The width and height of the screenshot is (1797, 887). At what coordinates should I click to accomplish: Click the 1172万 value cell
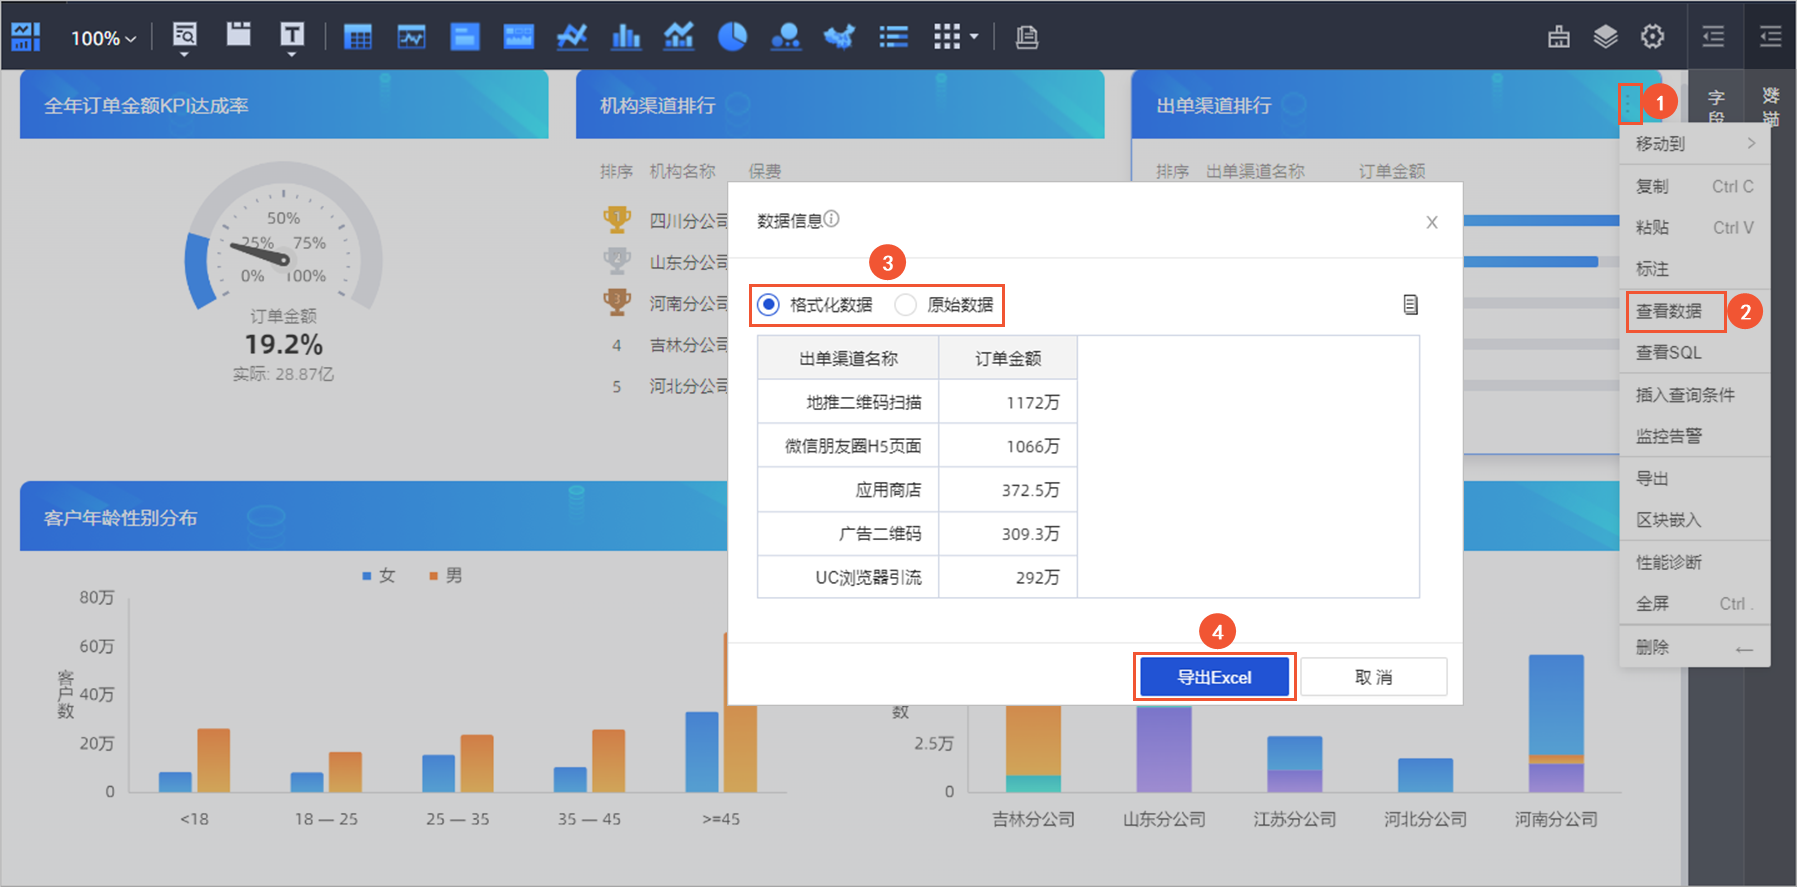pyautogui.click(x=1008, y=402)
